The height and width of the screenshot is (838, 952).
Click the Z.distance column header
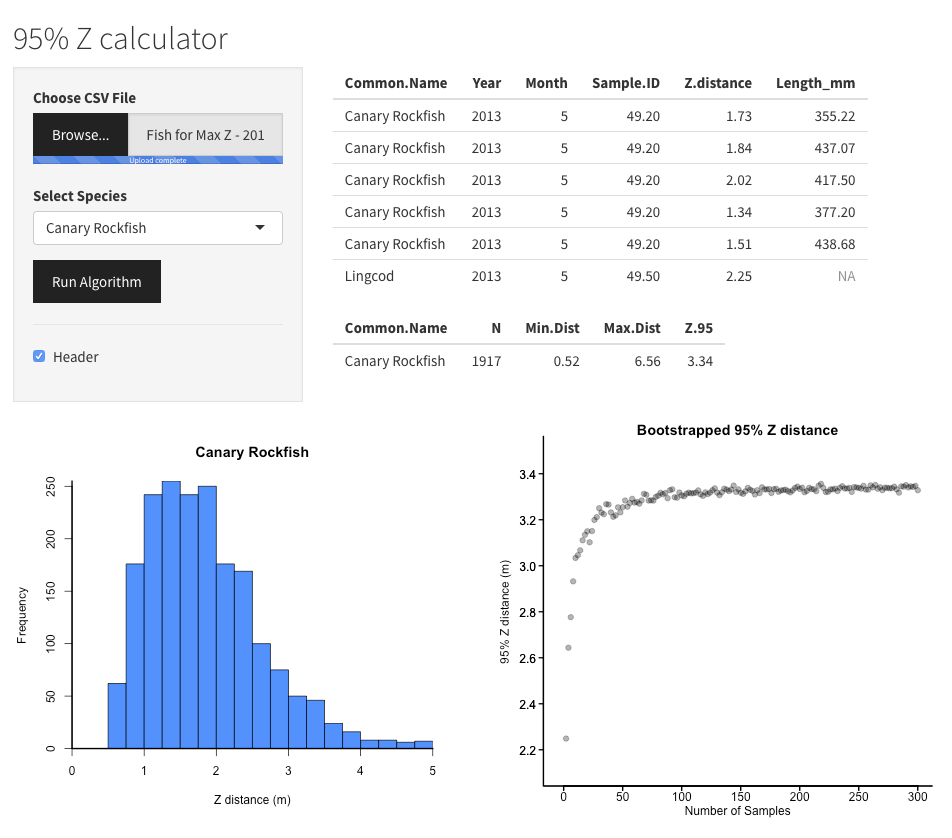[x=717, y=83]
